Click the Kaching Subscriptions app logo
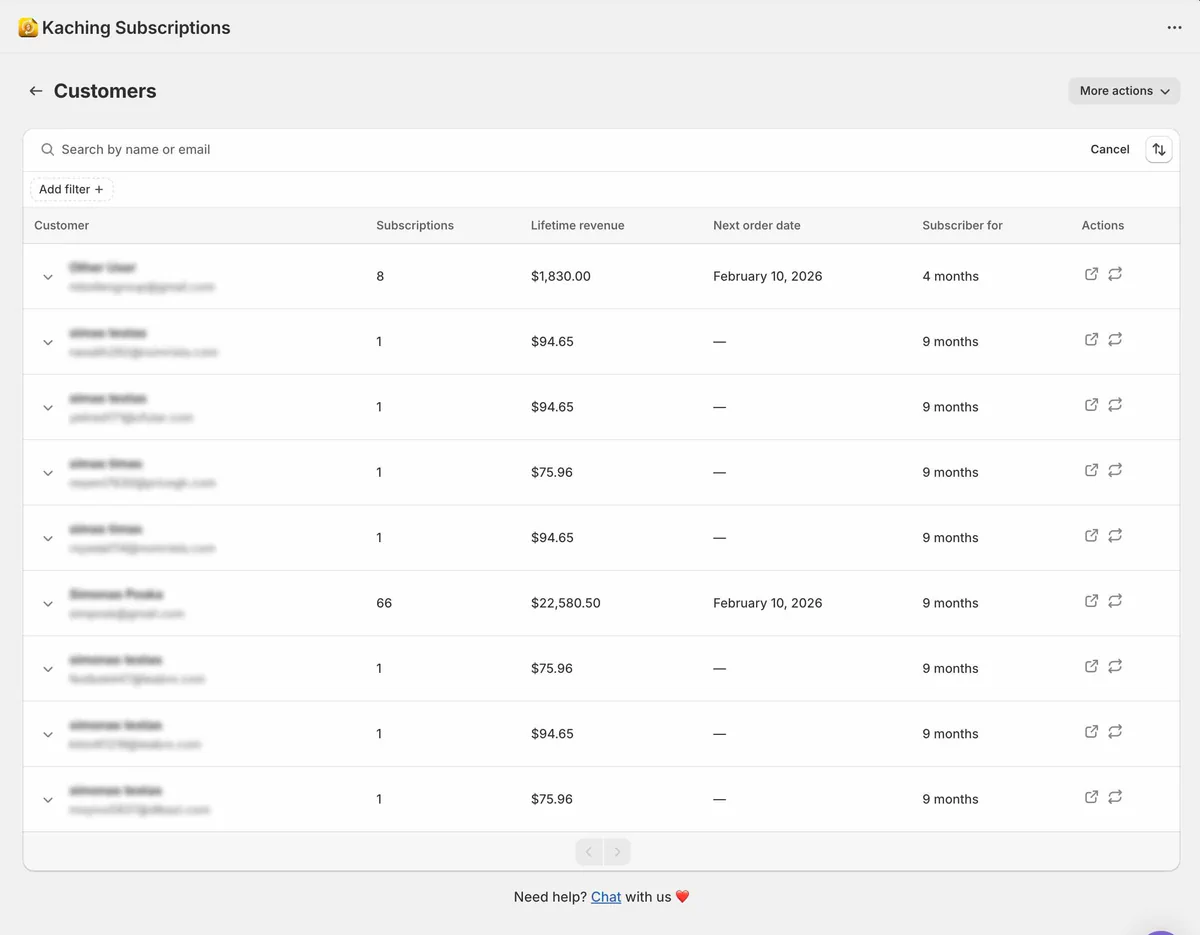The width and height of the screenshot is (1200, 935). pos(28,28)
